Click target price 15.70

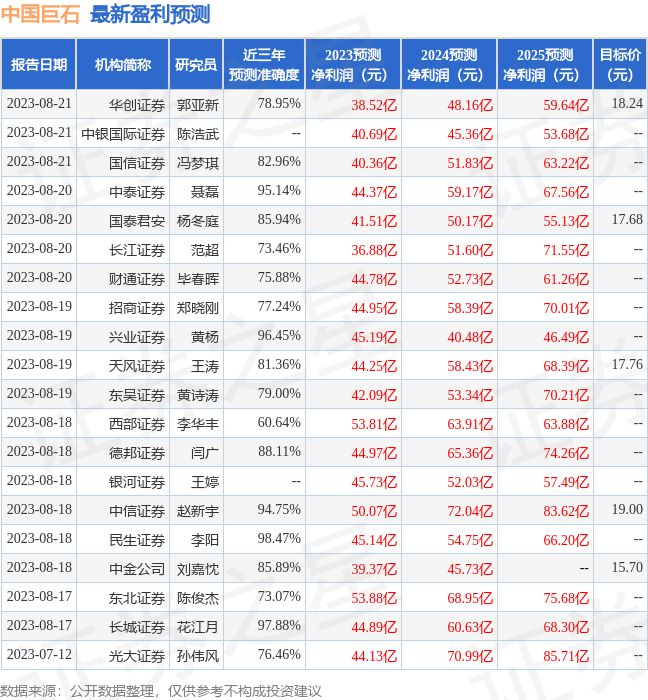627,567
